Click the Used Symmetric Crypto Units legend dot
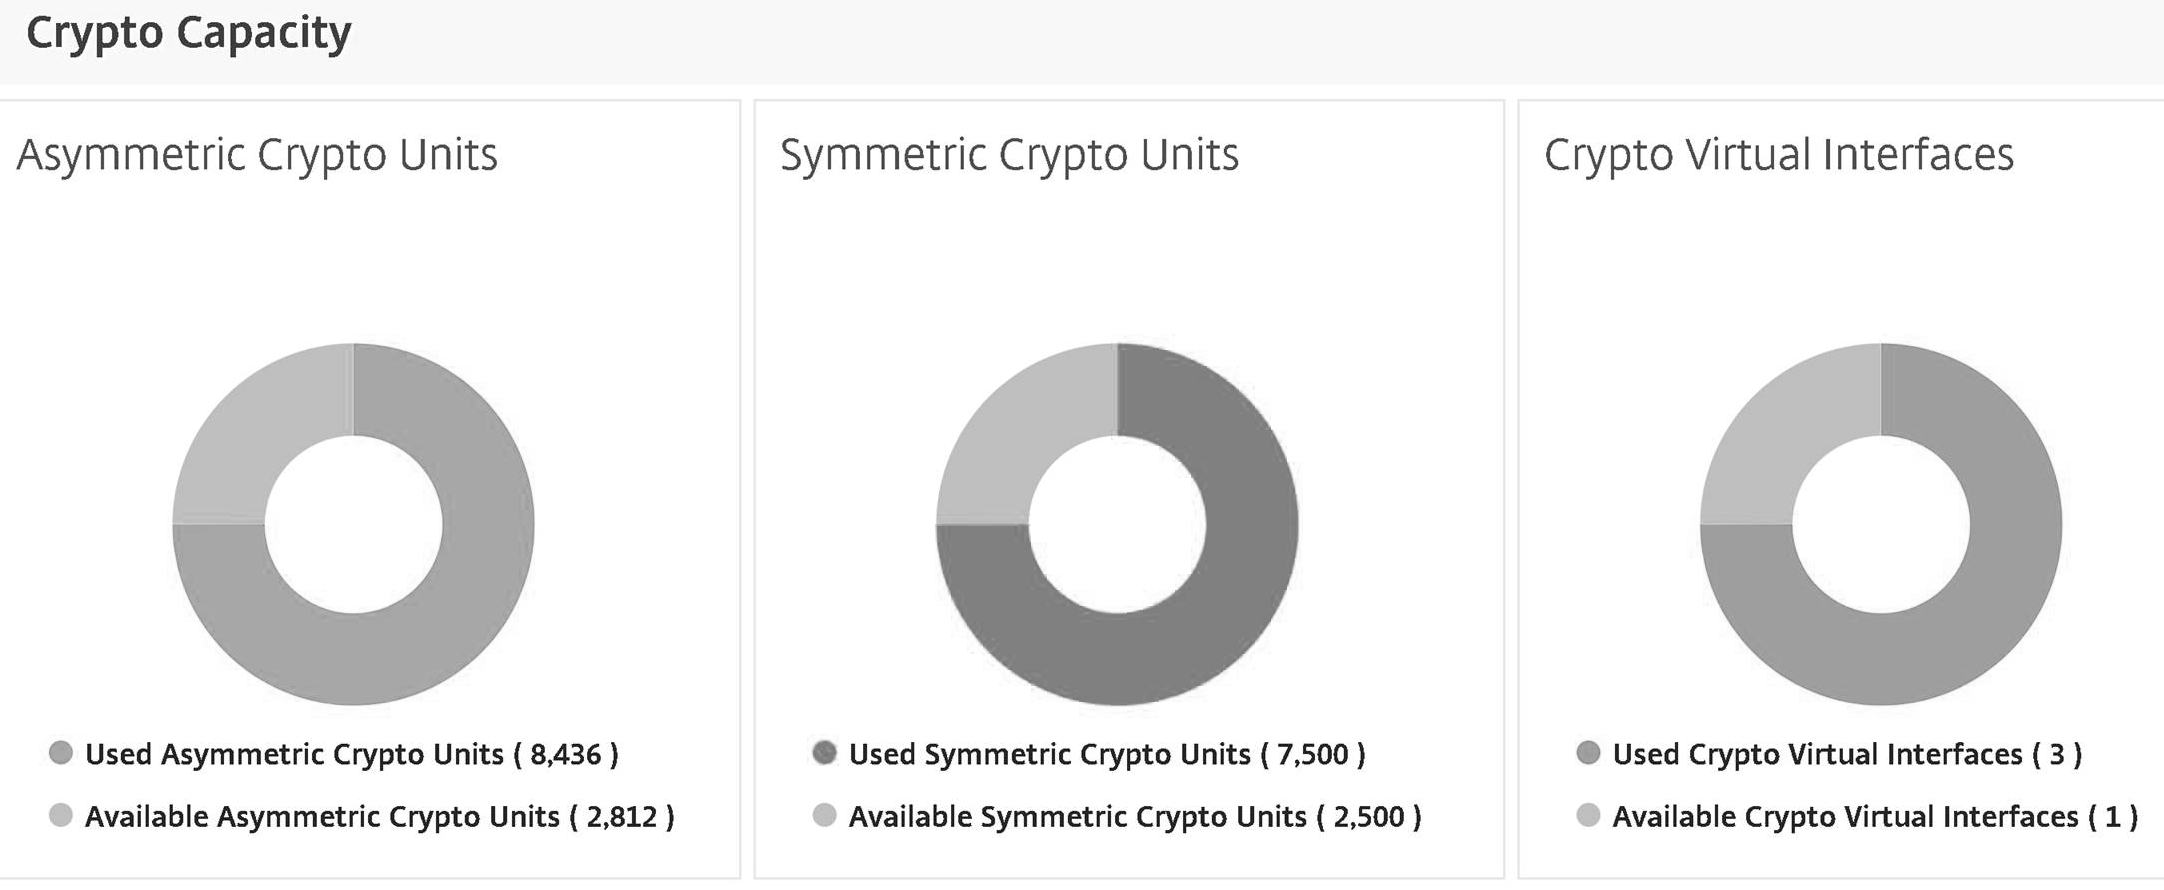Screen dimensions: 2164x890 (824, 753)
